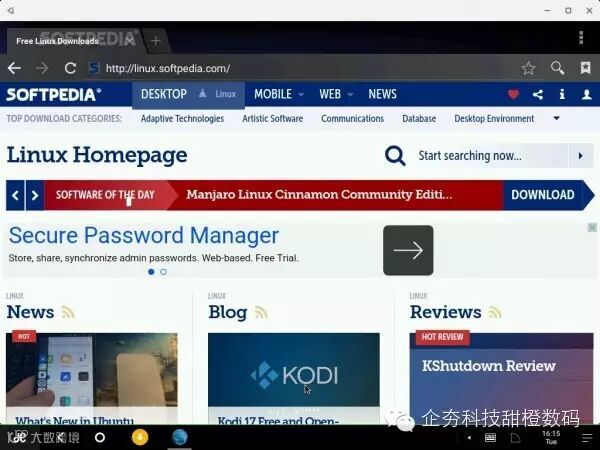
Task: Open browser three-dot overflow menu
Action: pyautogui.click(x=581, y=38)
